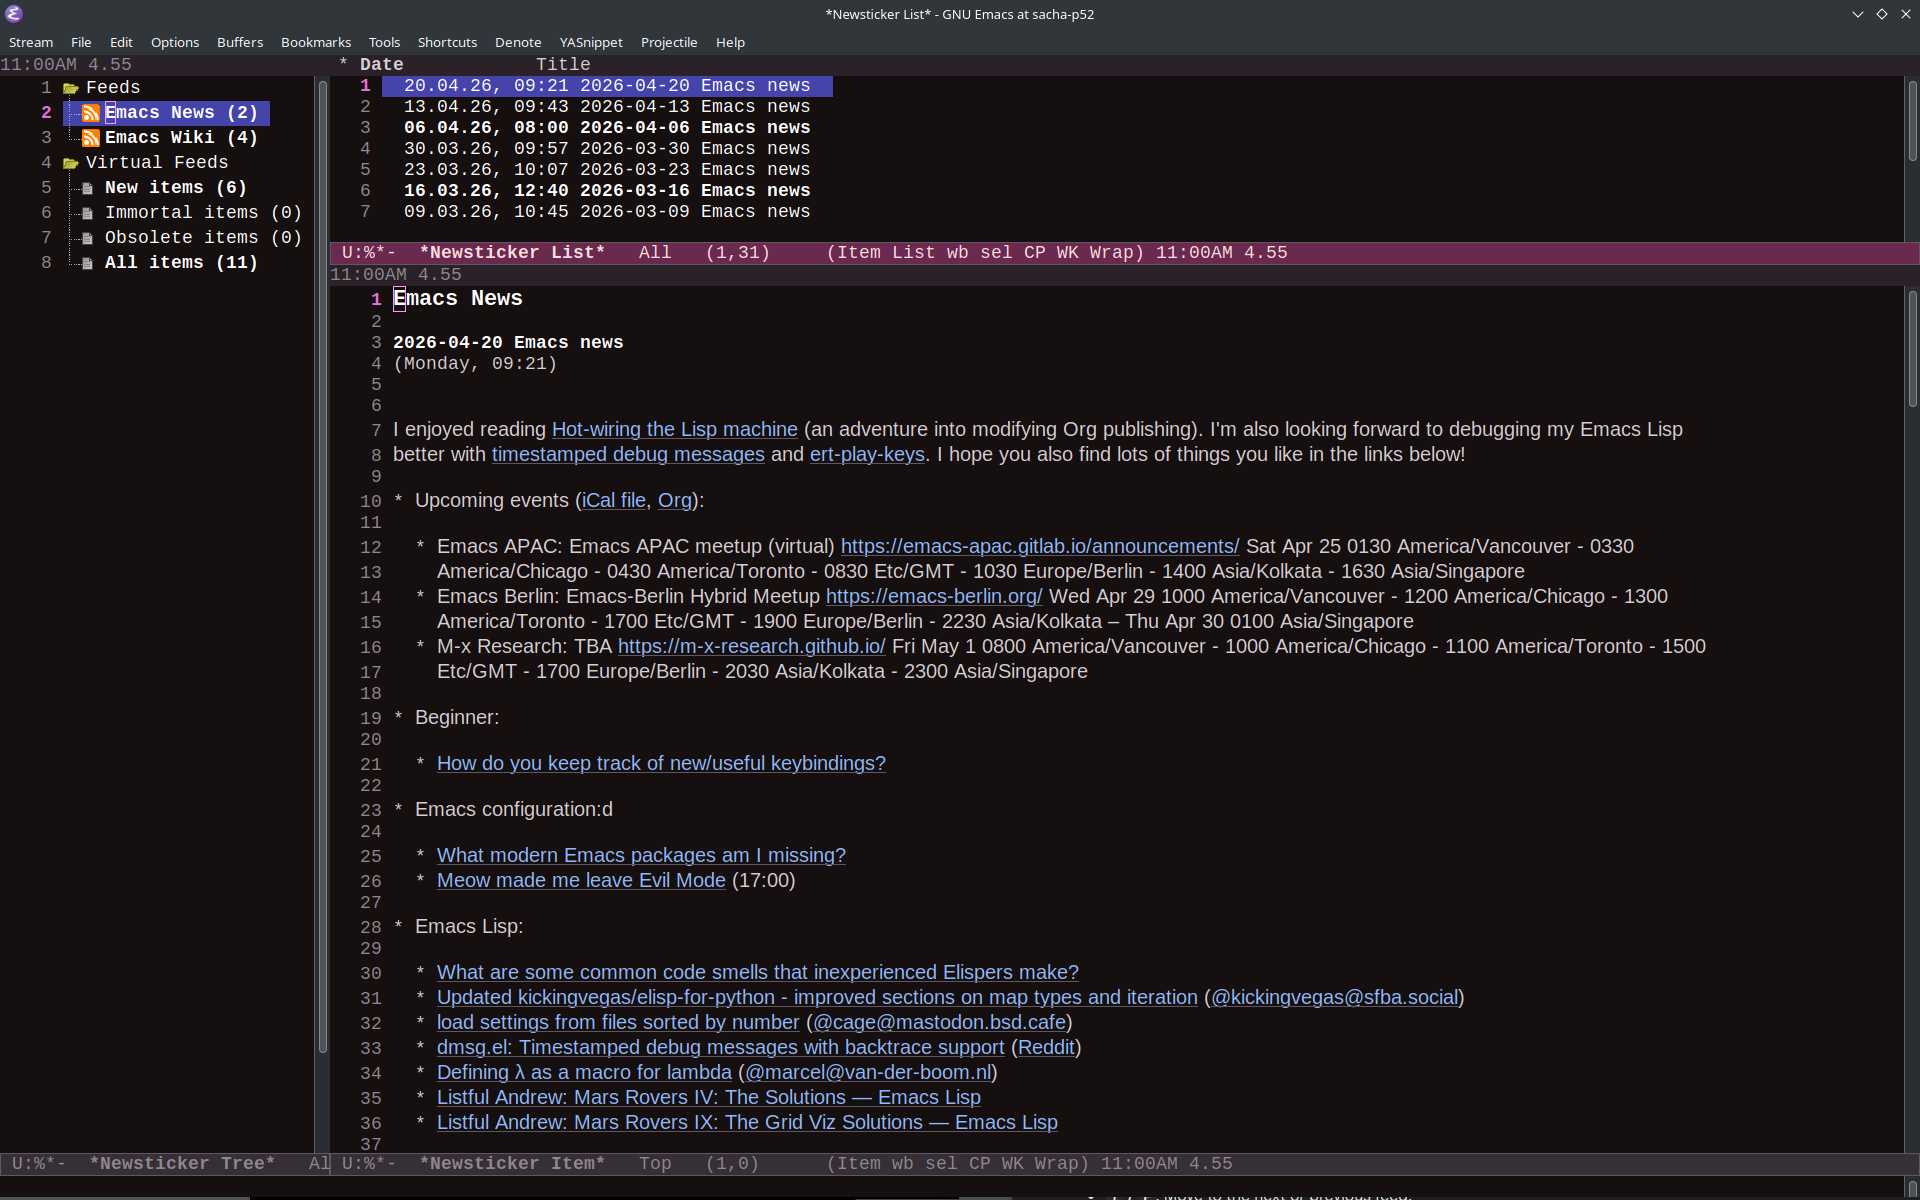Open What modern Emacs packages am I missing?
This screenshot has width=1920, height=1200.
point(641,856)
